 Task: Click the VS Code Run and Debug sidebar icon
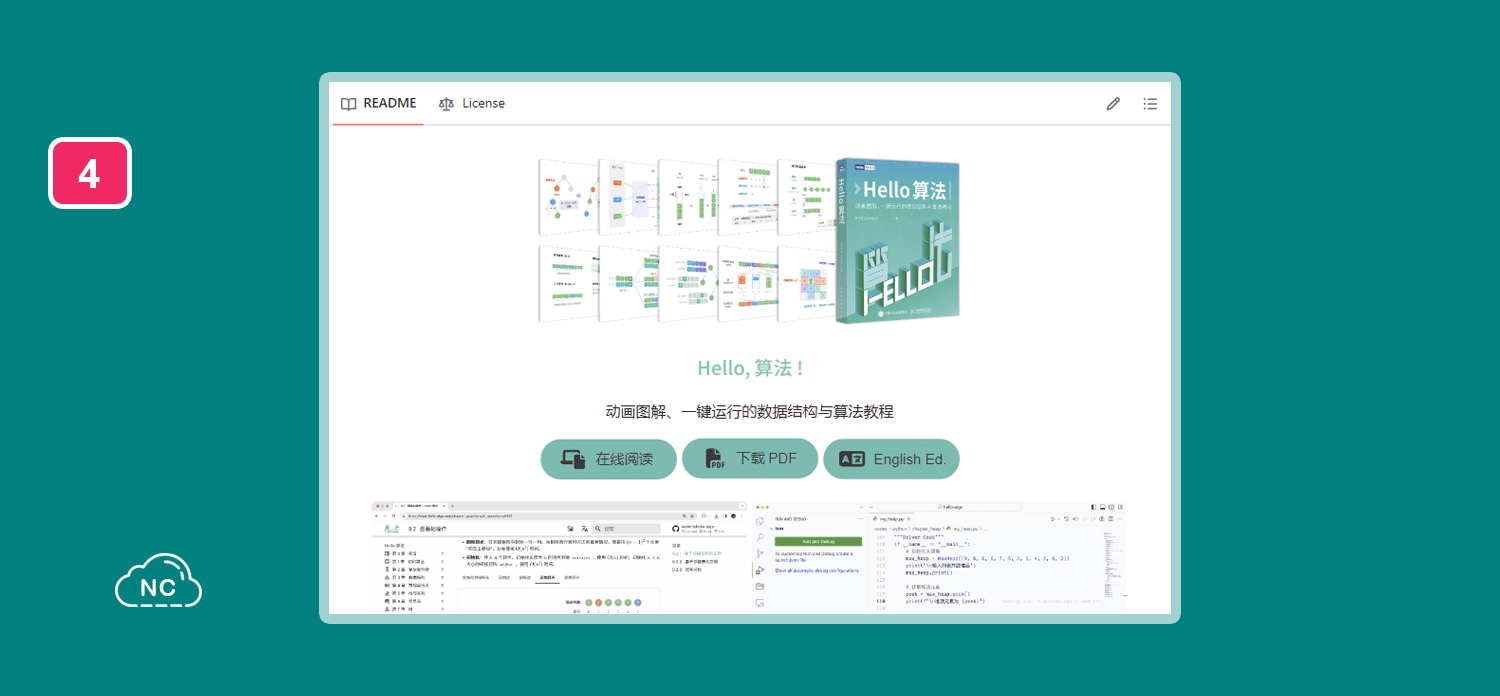[x=760, y=570]
